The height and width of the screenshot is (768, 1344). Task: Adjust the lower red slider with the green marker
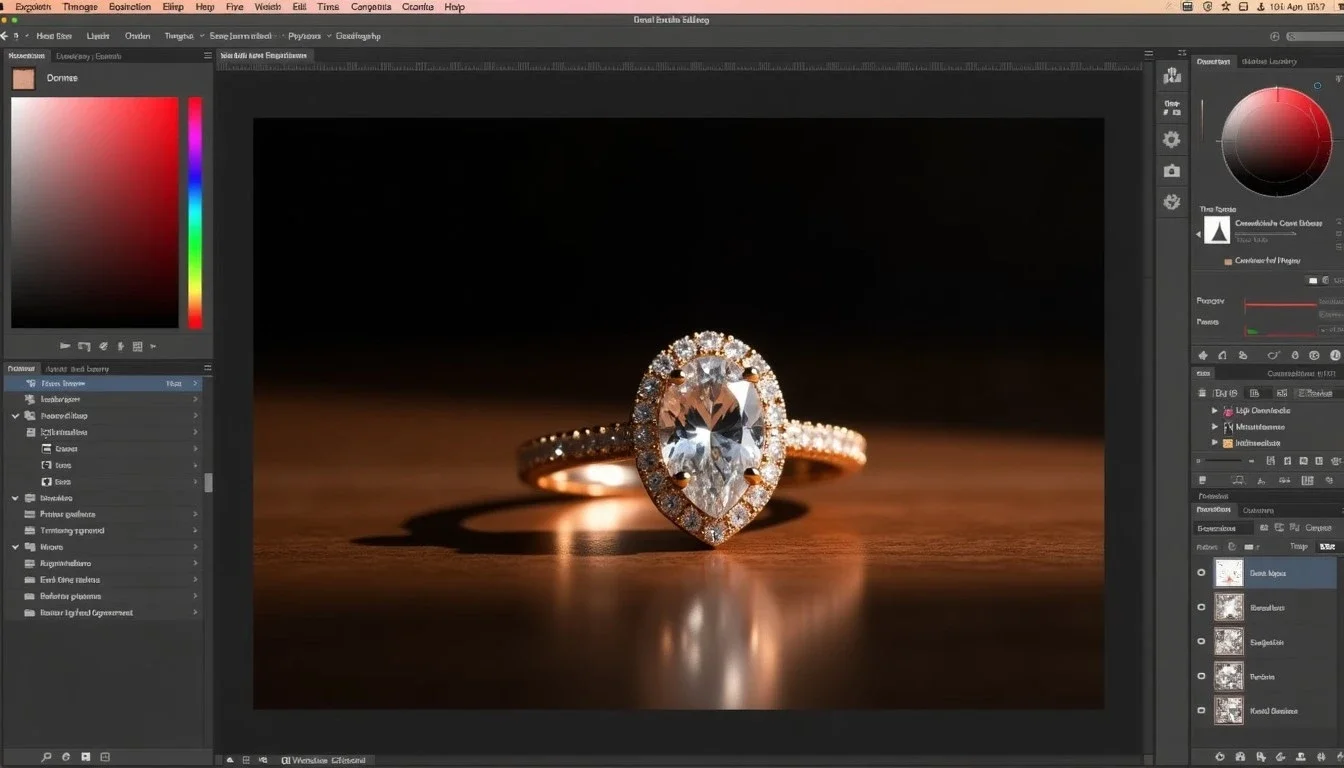[x=1280, y=330]
